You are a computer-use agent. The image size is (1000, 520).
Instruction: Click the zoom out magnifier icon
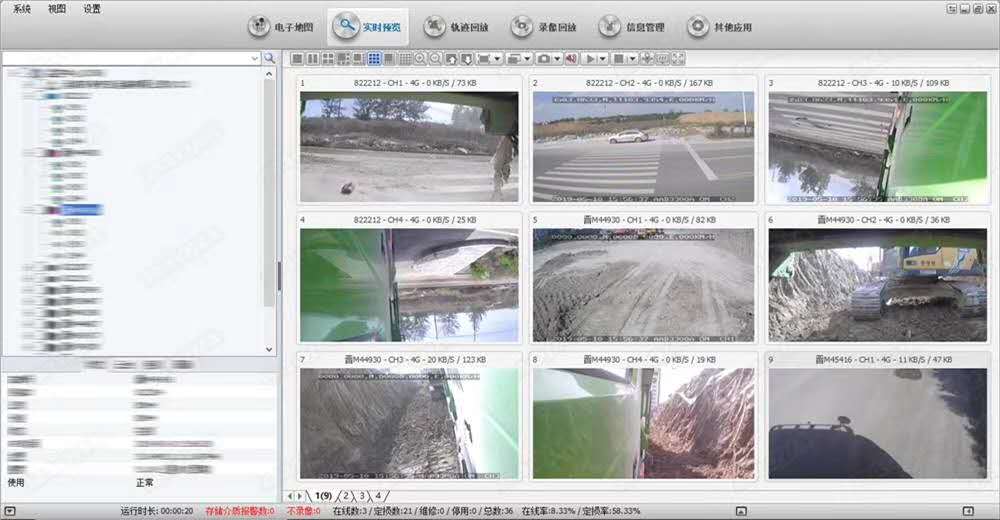pyautogui.click(x=436, y=59)
